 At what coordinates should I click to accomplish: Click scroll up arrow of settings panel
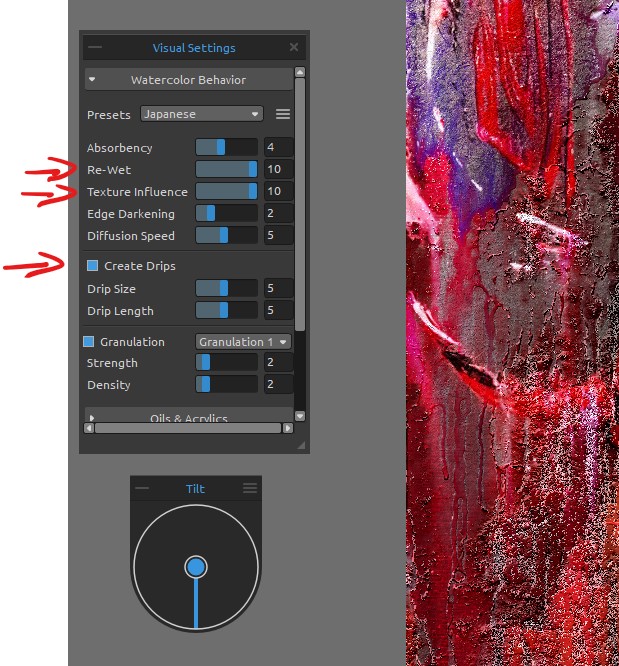coord(300,72)
